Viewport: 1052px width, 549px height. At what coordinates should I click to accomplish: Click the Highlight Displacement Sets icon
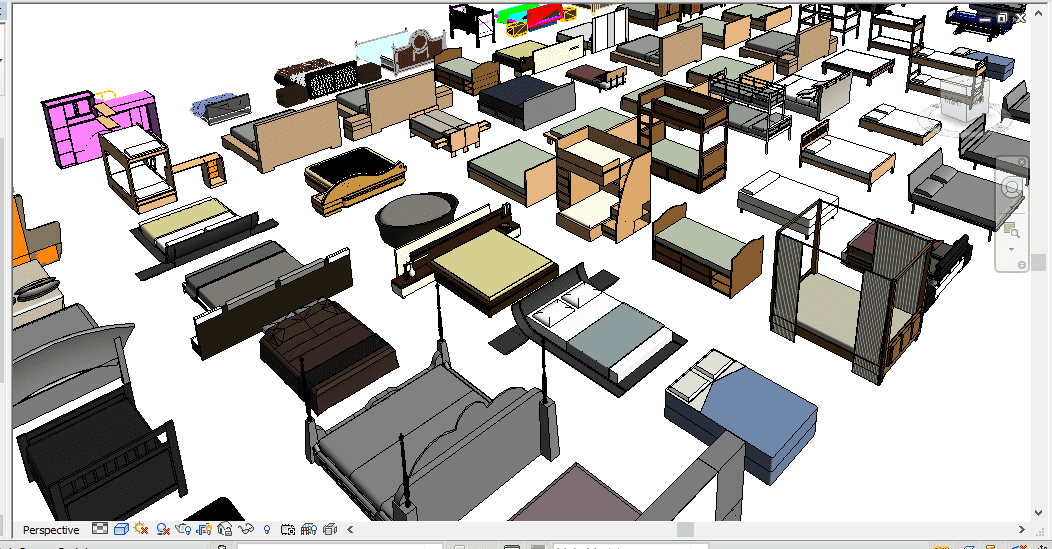point(330,529)
